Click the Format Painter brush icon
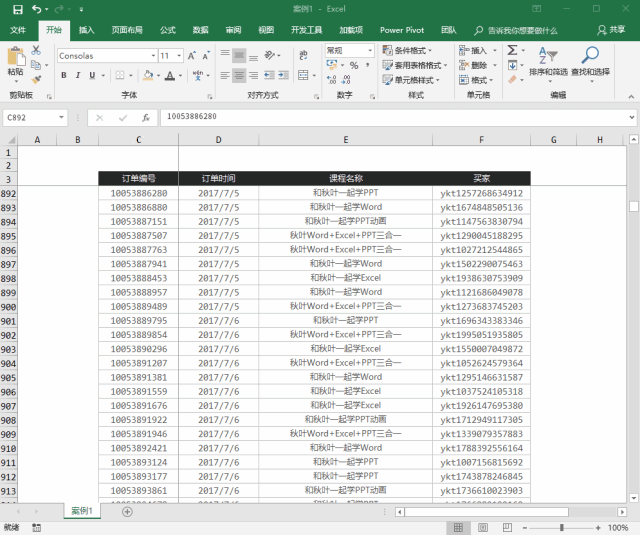The image size is (640, 535). pos(36,80)
